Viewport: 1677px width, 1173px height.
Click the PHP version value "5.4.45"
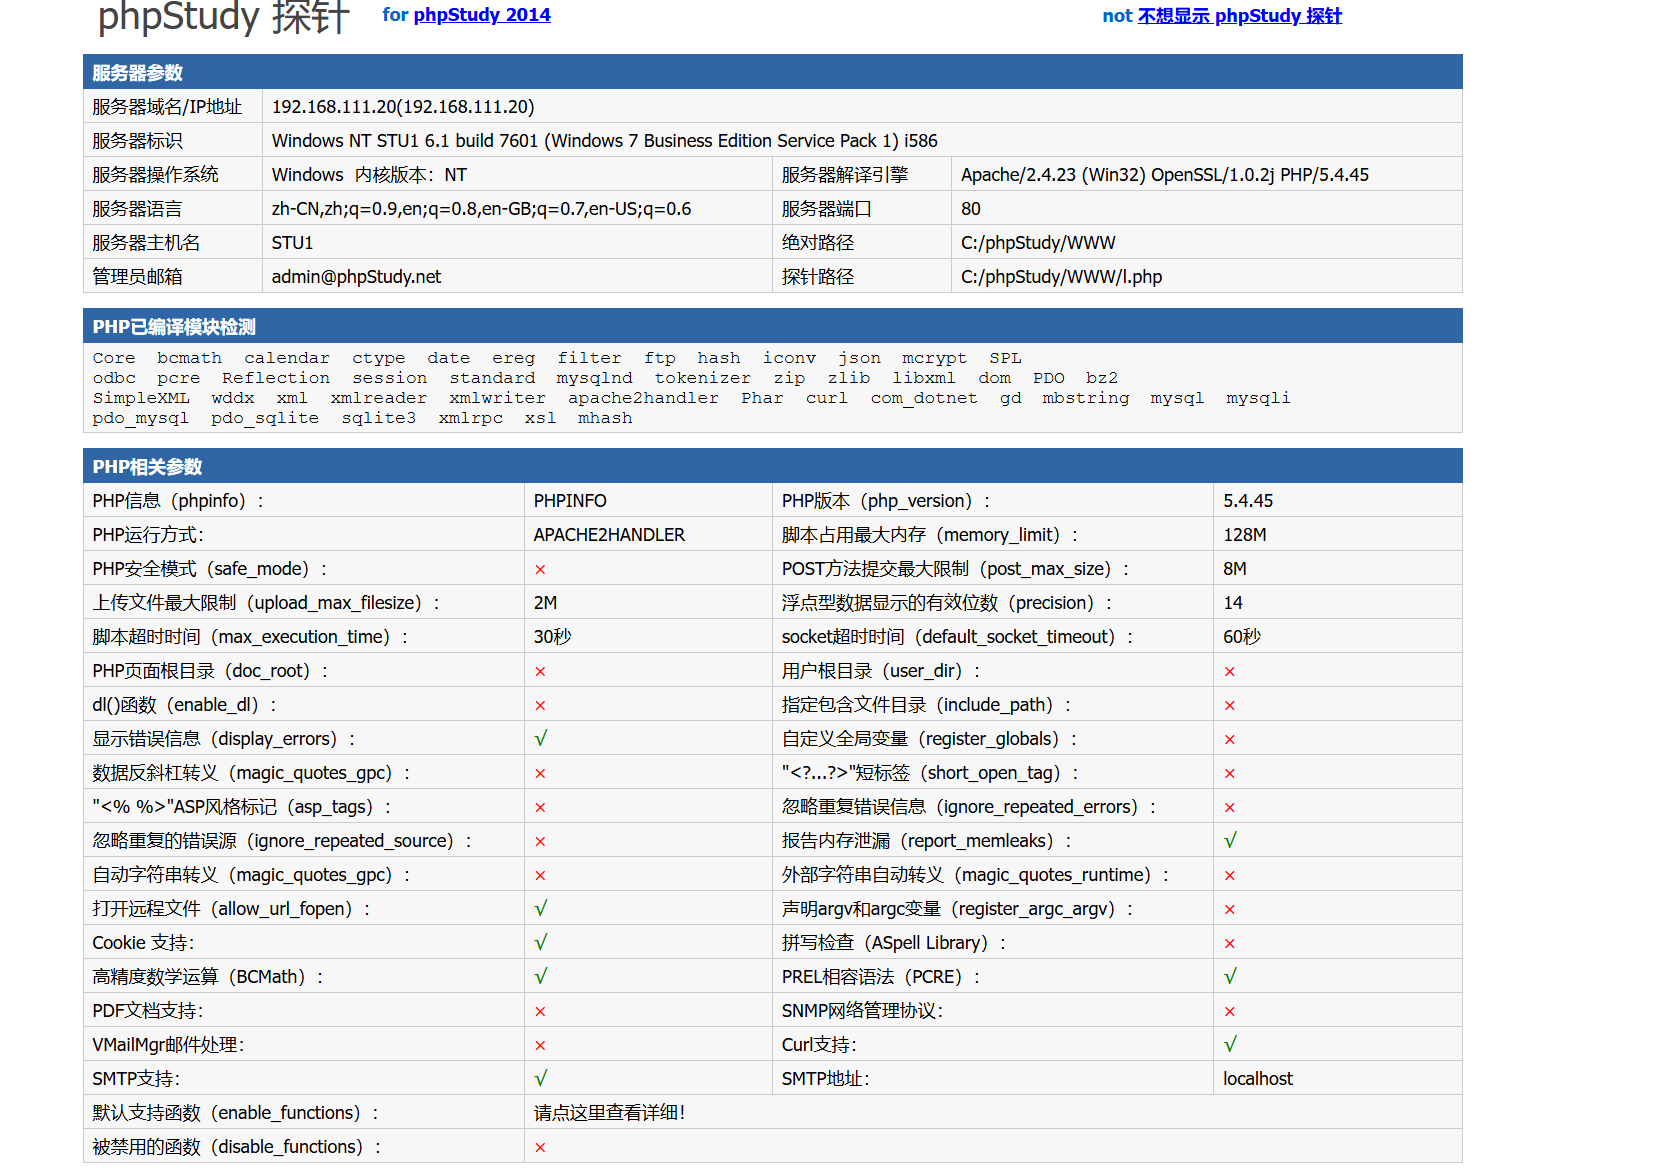(x=1248, y=501)
